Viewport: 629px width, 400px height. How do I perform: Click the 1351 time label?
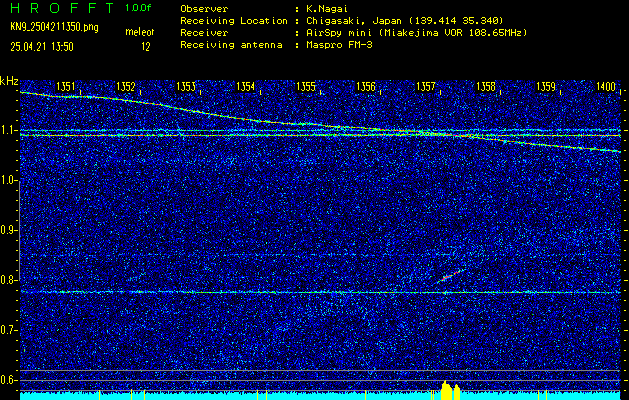pyautogui.click(x=65, y=87)
